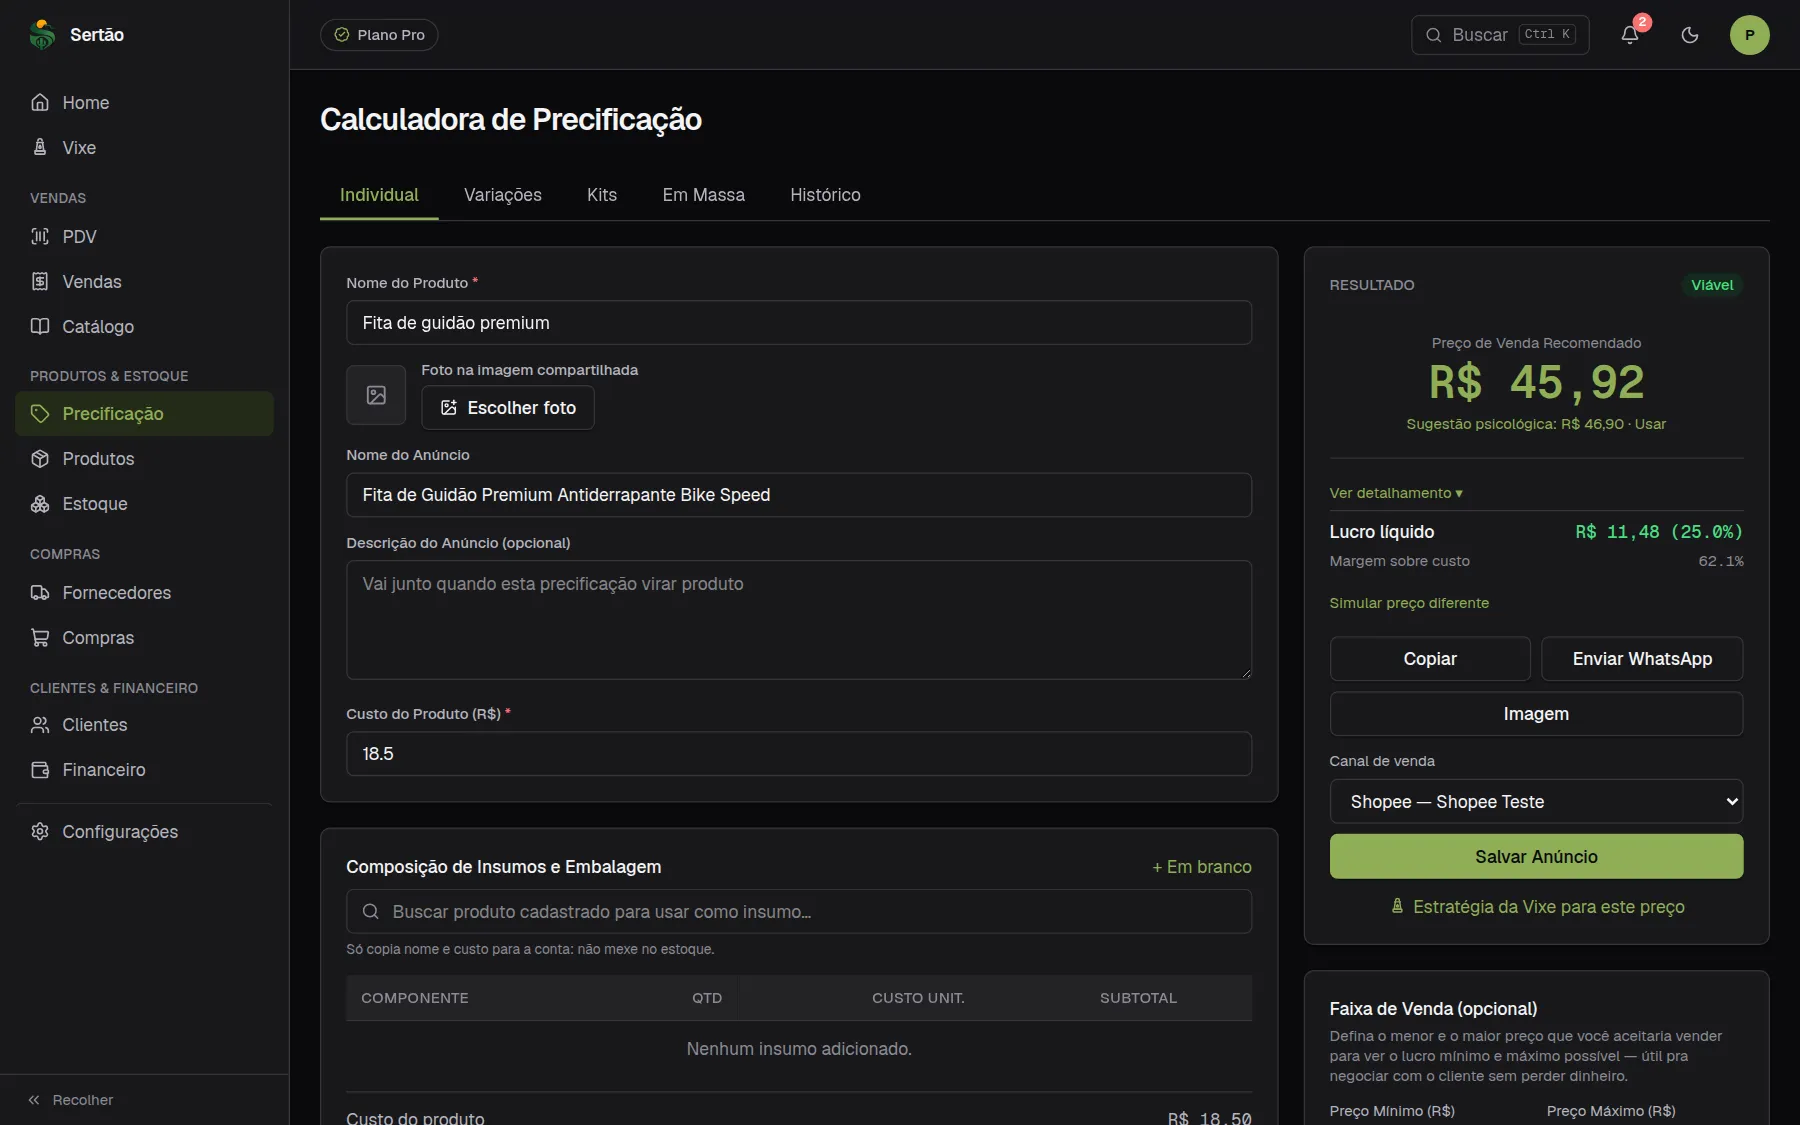Screen dimensions: 1800x1125
Task: Click the Catálogo book icon
Action: (x=40, y=326)
